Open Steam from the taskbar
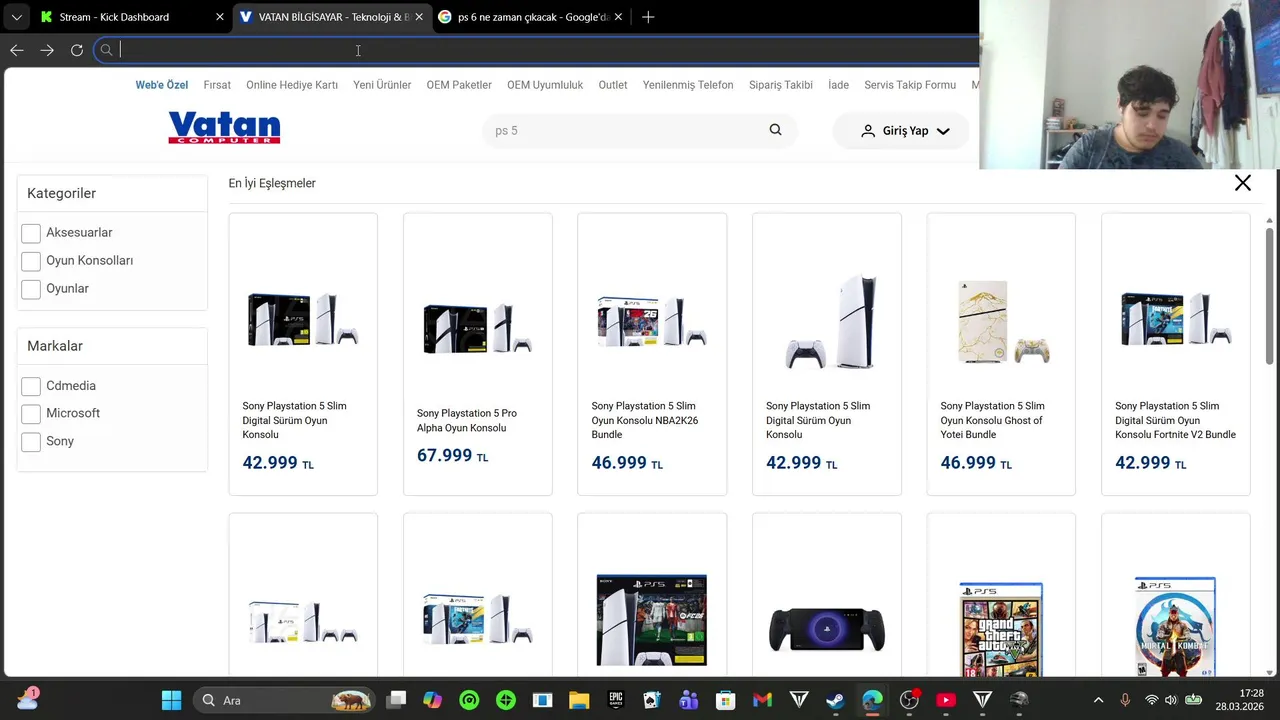The height and width of the screenshot is (720, 1280). click(x=835, y=700)
